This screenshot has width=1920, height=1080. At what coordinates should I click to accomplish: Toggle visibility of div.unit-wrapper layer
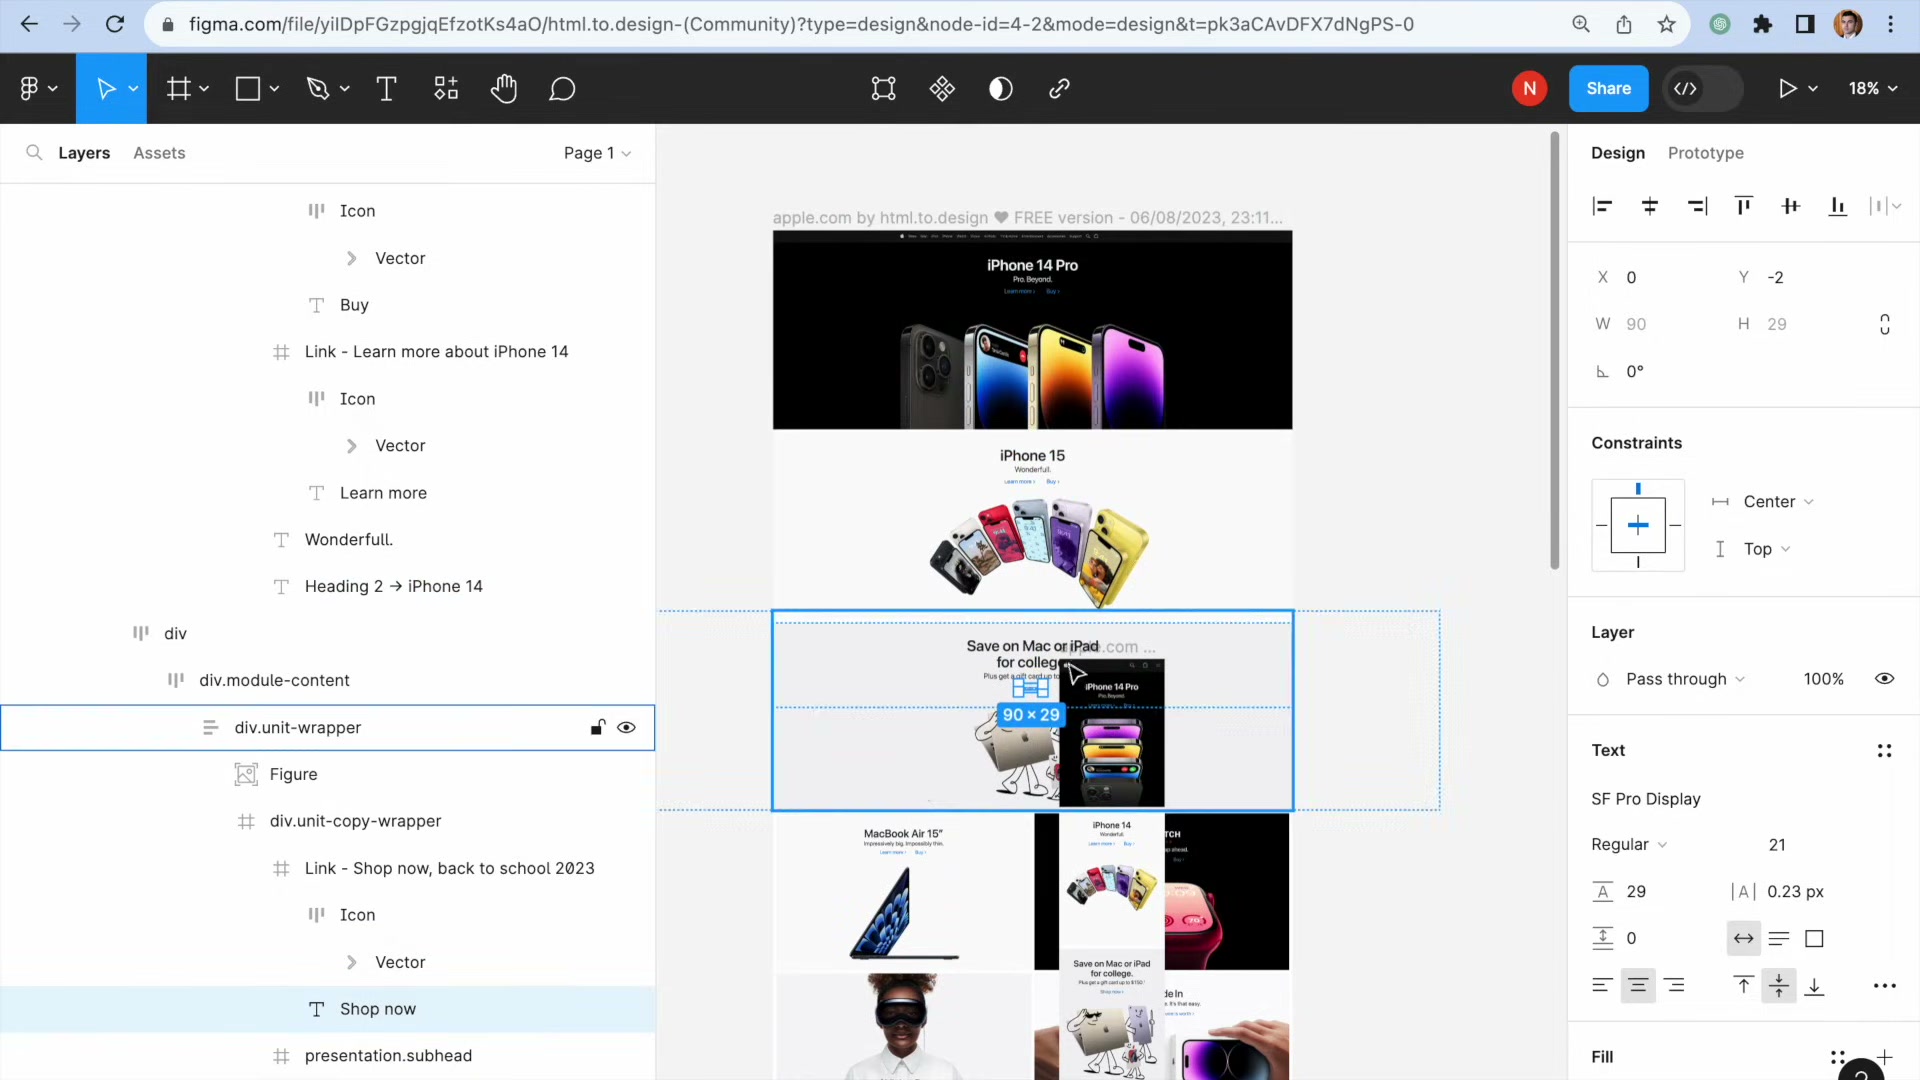[627, 728]
